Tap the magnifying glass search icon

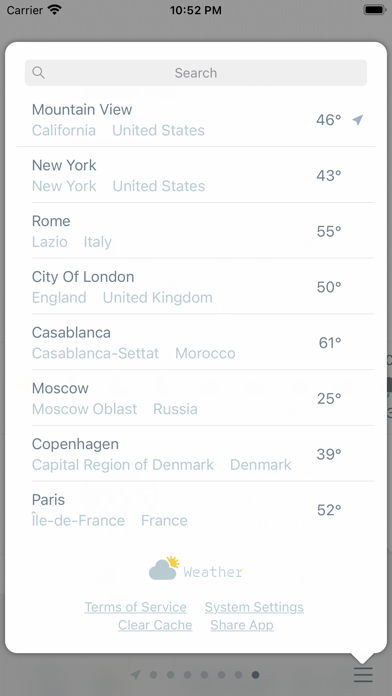39,73
